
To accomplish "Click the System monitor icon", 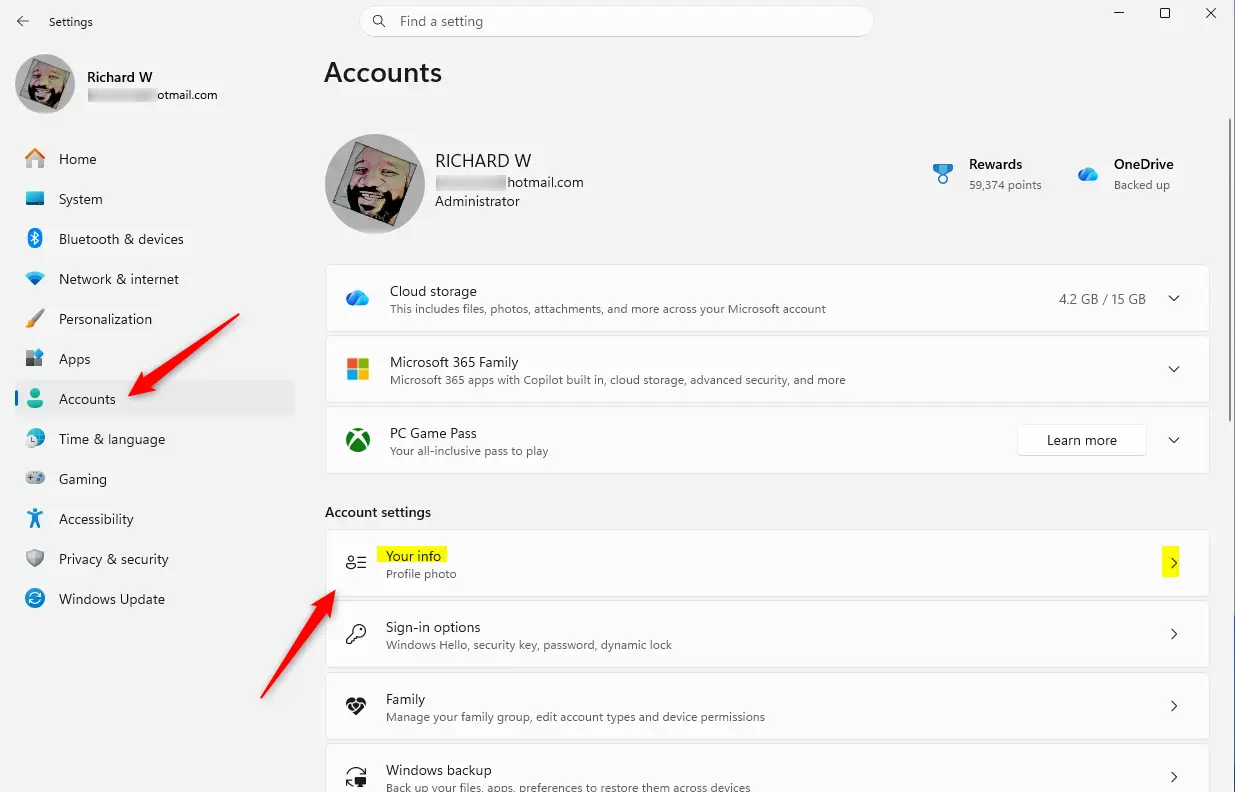I will click(35, 199).
